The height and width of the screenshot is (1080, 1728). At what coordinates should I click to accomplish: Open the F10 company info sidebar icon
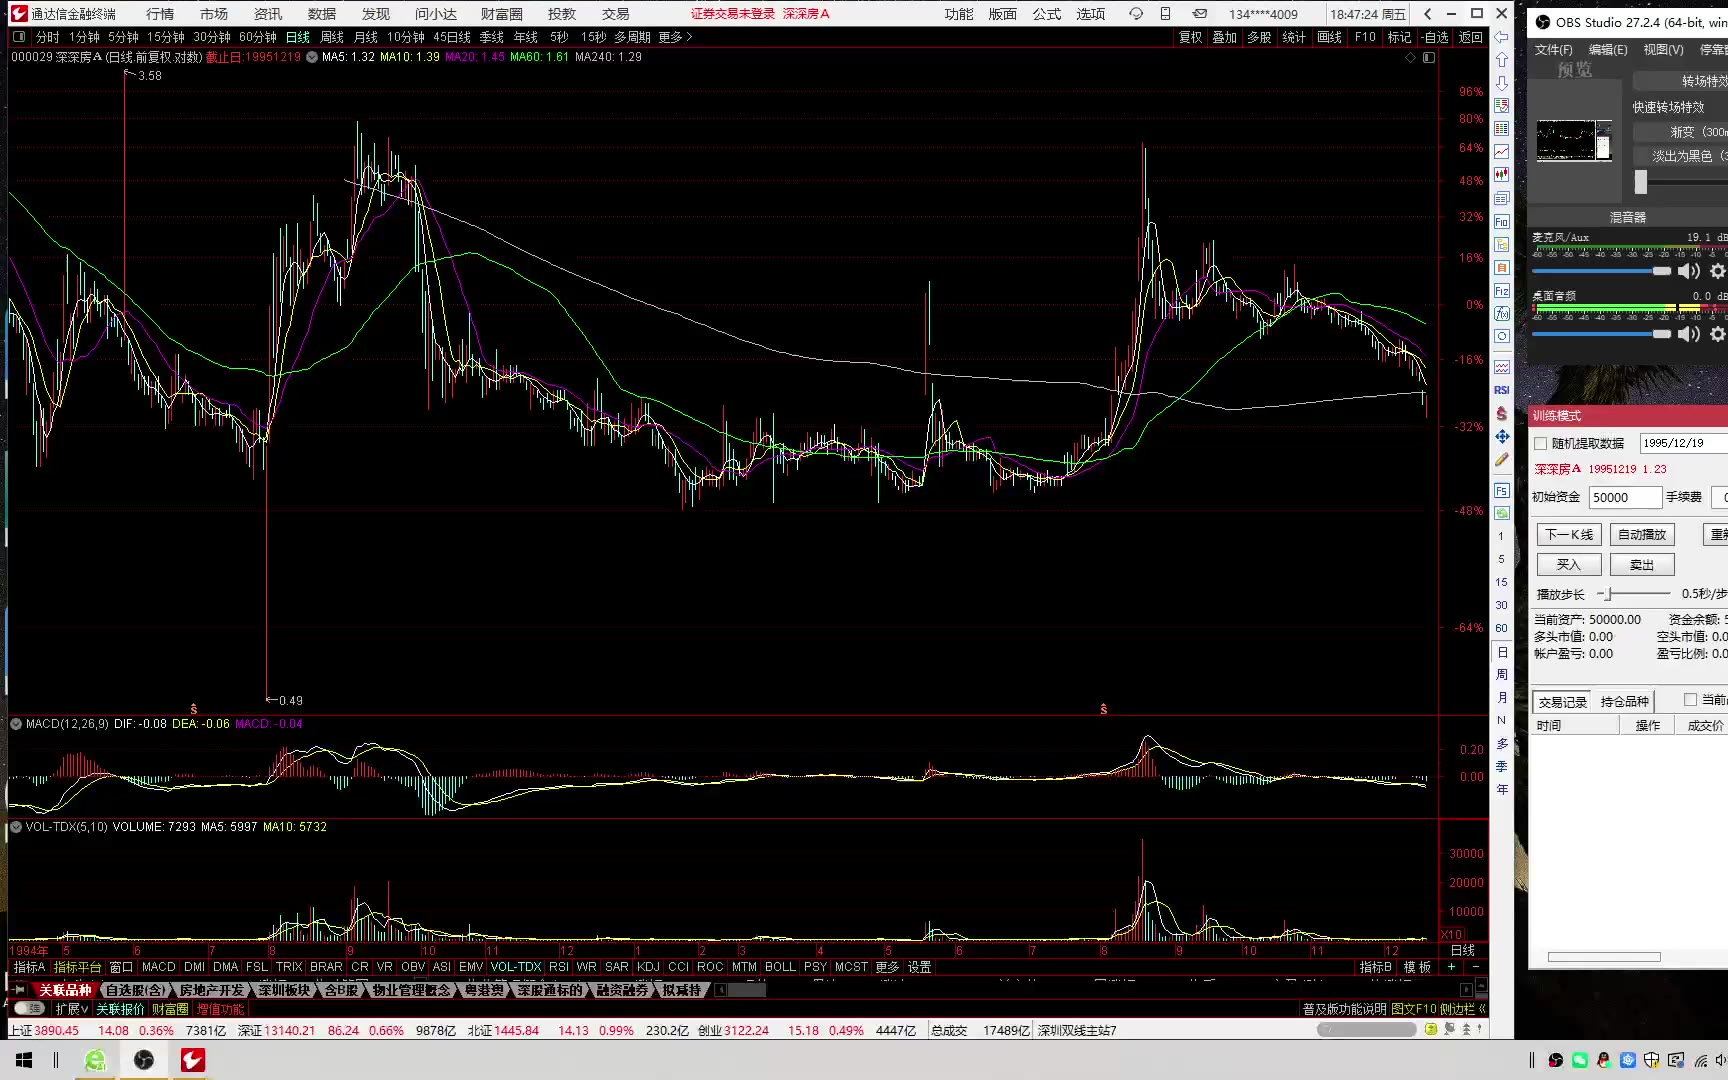1501,221
